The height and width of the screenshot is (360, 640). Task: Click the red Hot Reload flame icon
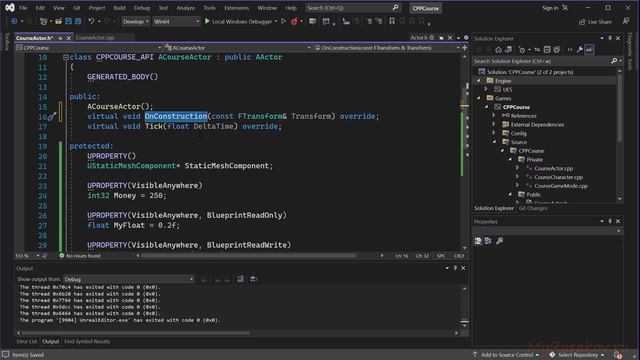coord(294,21)
